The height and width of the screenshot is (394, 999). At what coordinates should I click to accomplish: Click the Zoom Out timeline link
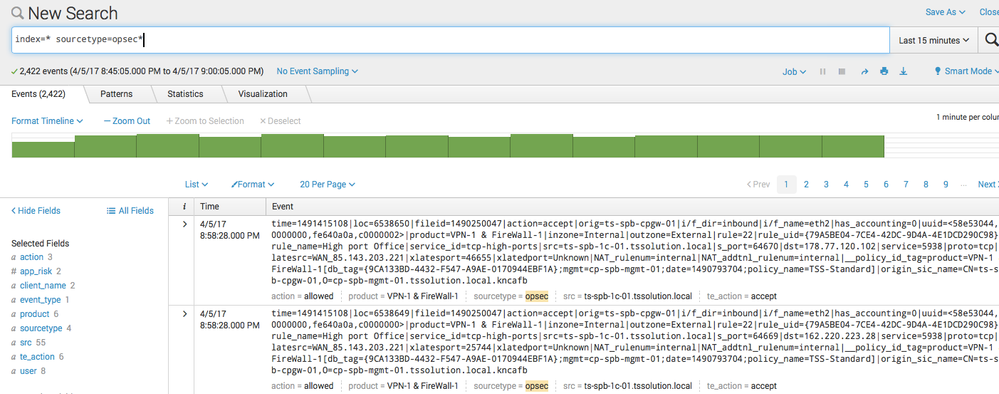point(127,120)
